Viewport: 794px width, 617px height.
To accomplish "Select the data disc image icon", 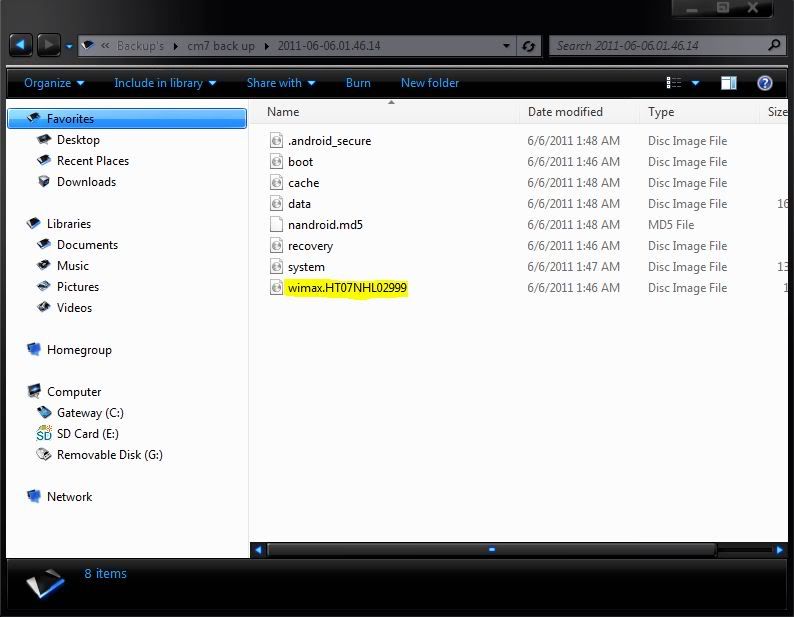I will (x=276, y=204).
